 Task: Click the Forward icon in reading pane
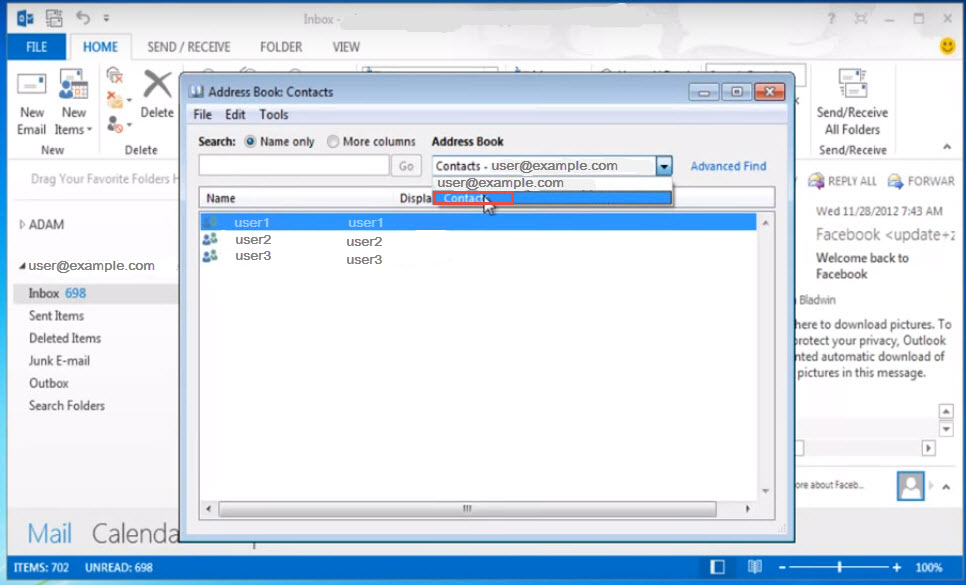pyautogui.click(x=895, y=181)
